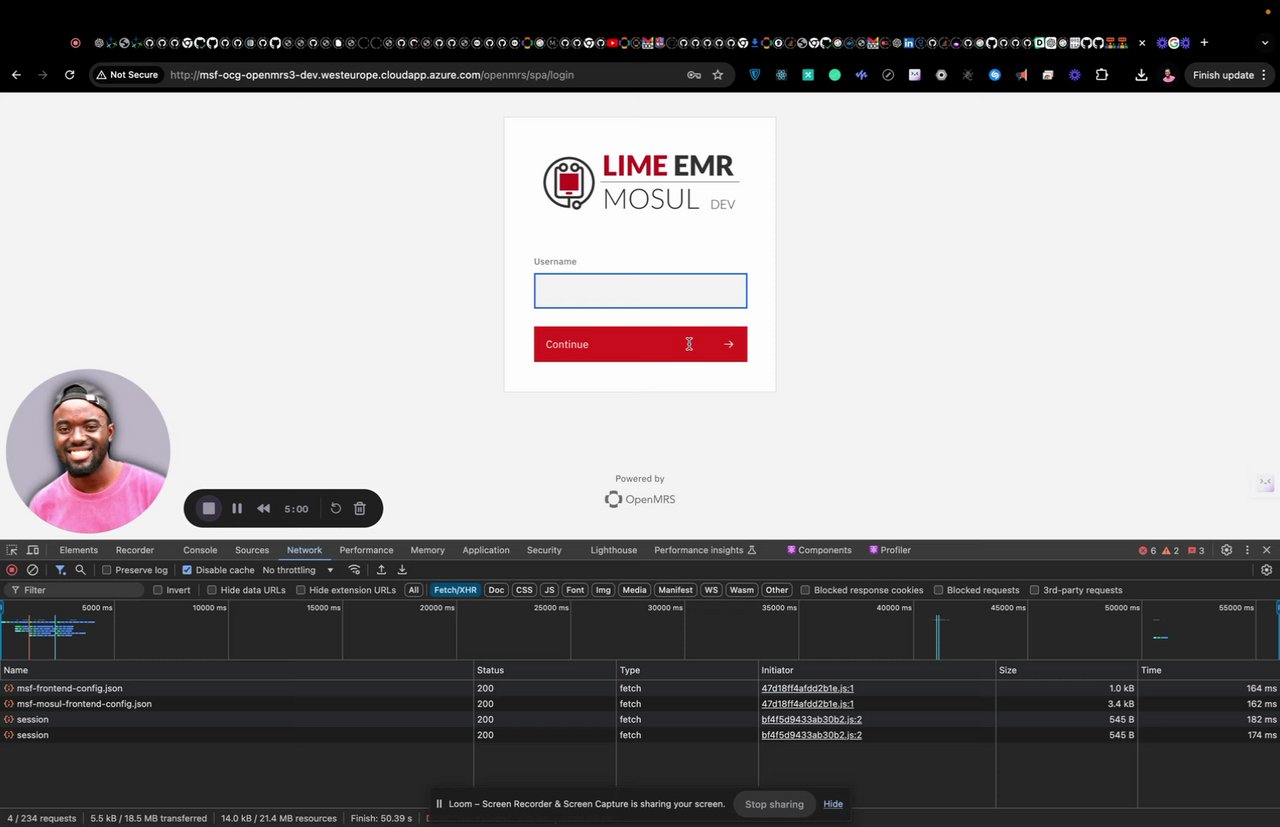Click the yellow warnings count badge

(1170, 550)
